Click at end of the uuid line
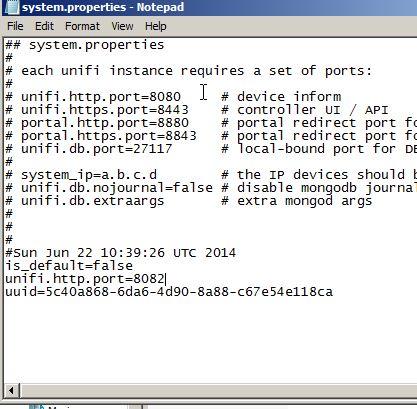Image resolution: width=417 pixels, height=409 pixels. [x=333, y=292]
